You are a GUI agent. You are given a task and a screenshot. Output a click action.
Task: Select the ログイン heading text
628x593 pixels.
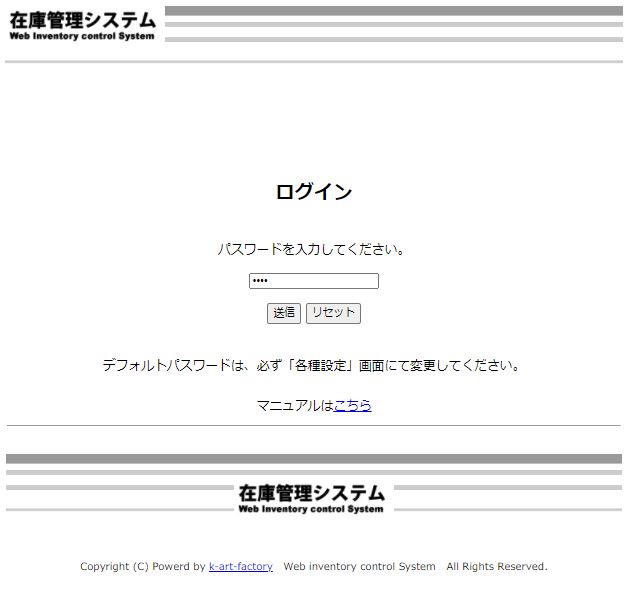[x=314, y=191]
